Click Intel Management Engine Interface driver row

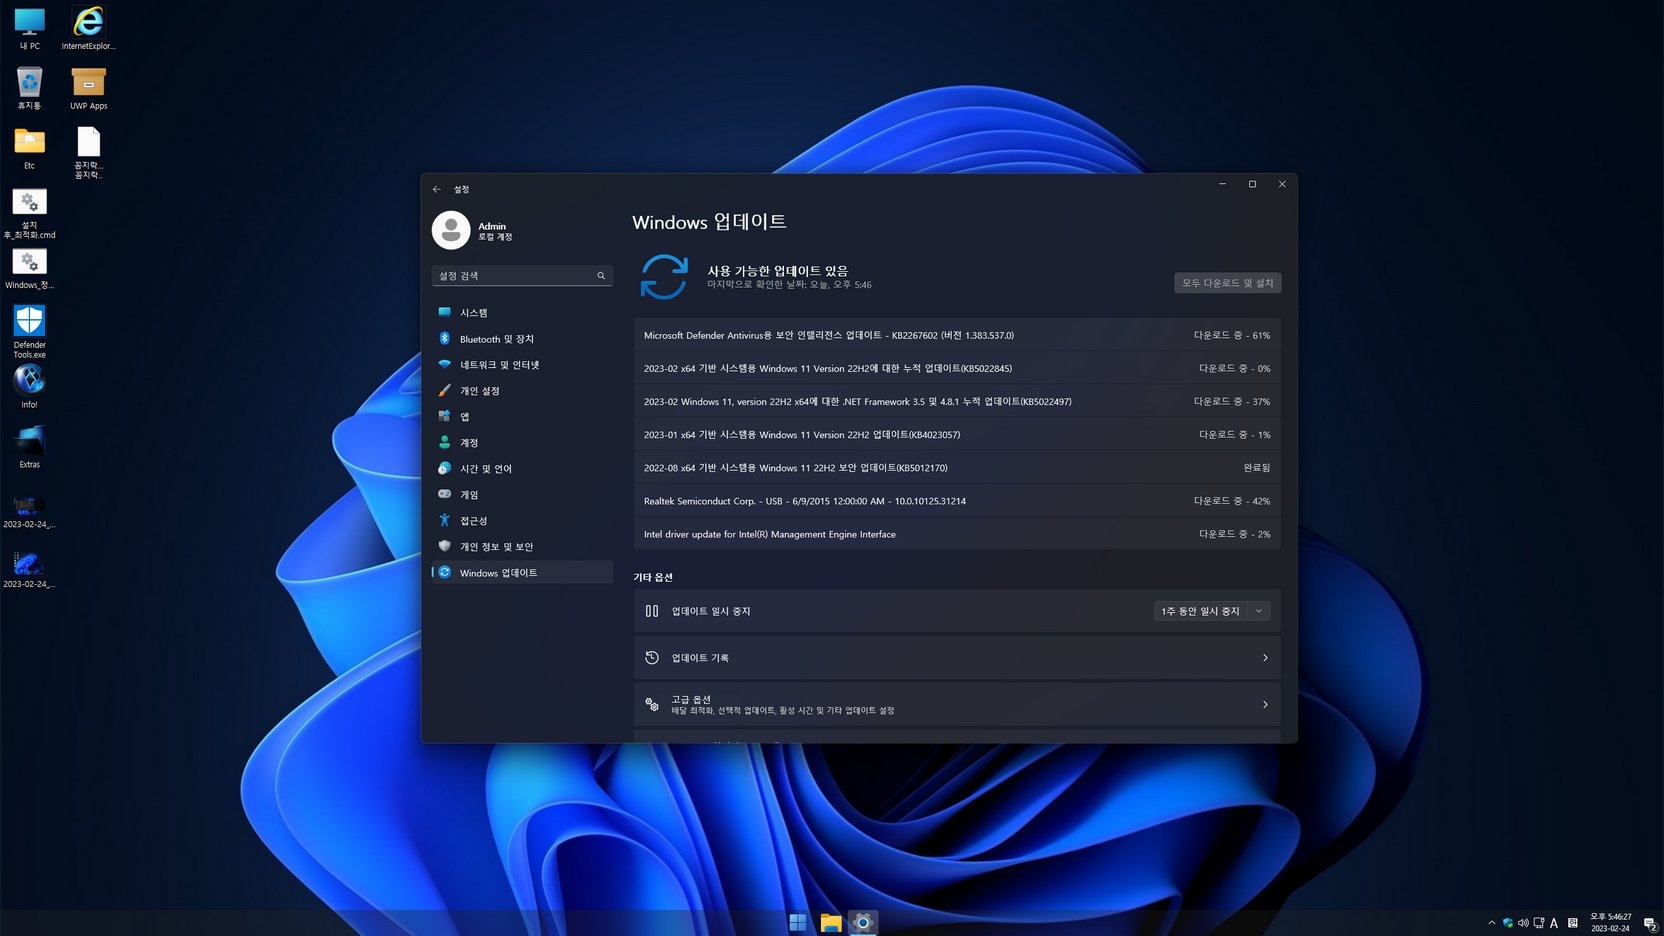coord(957,533)
